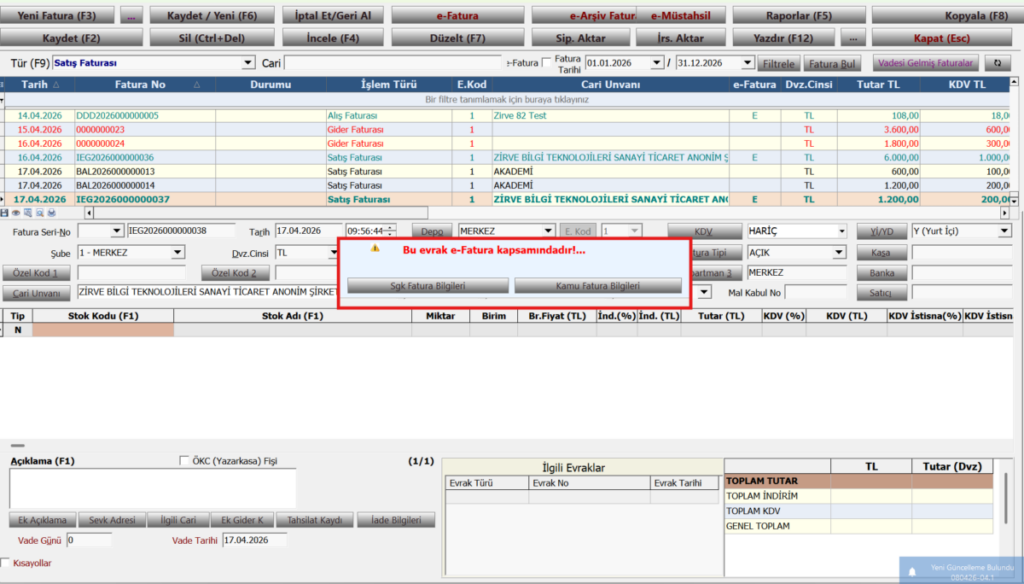
Task: Click the Filtrele button
Action: (778, 63)
